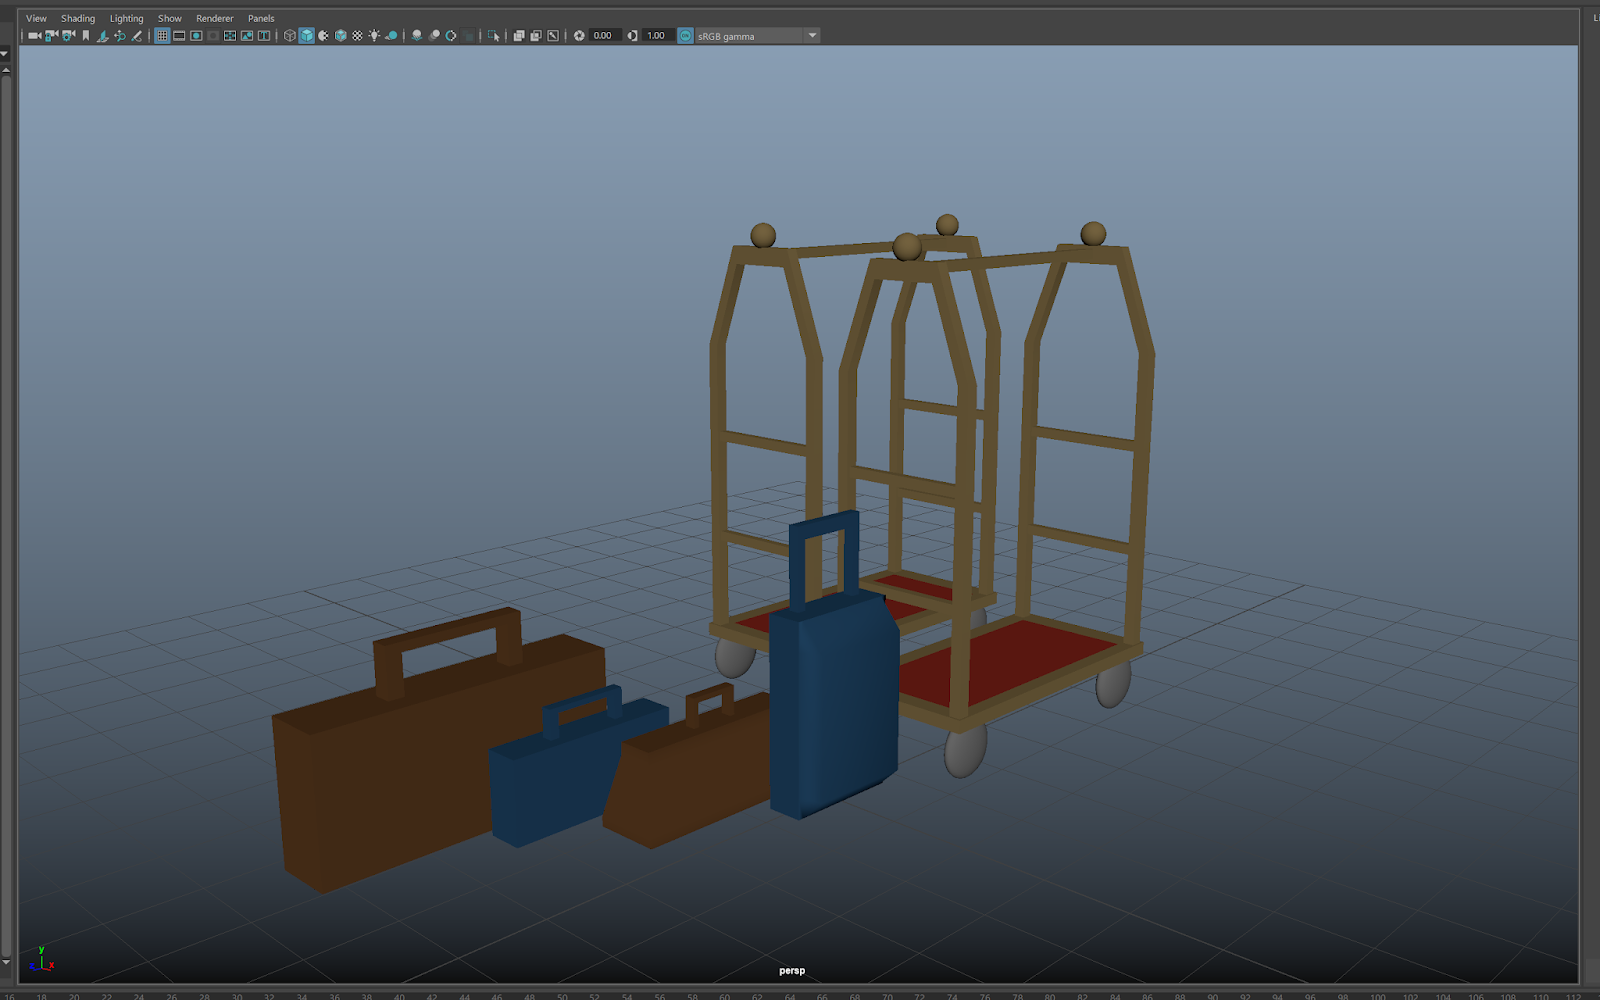The height and width of the screenshot is (1000, 1600).
Task: Open the Show panel menu
Action: pyautogui.click(x=170, y=18)
